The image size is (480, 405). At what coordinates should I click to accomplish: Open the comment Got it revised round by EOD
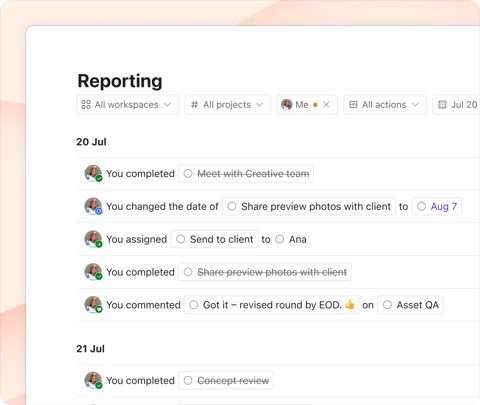point(272,305)
